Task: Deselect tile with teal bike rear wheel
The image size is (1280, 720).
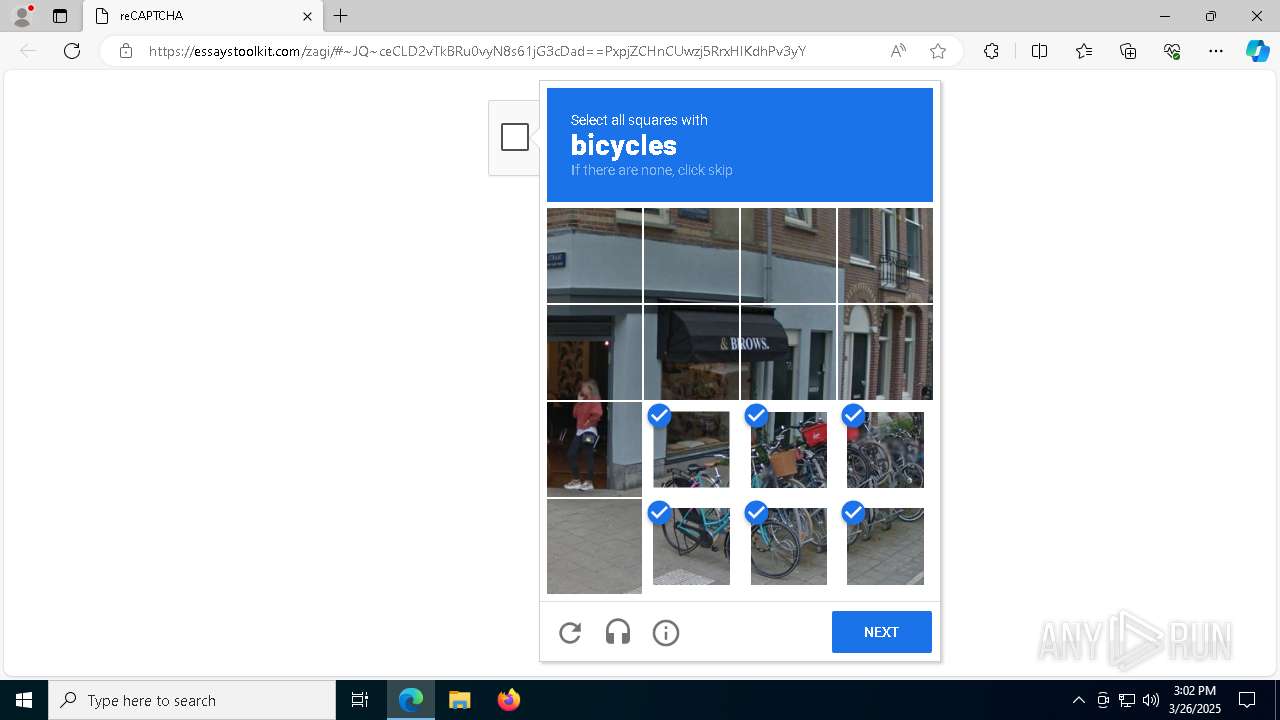Action: coord(788,546)
